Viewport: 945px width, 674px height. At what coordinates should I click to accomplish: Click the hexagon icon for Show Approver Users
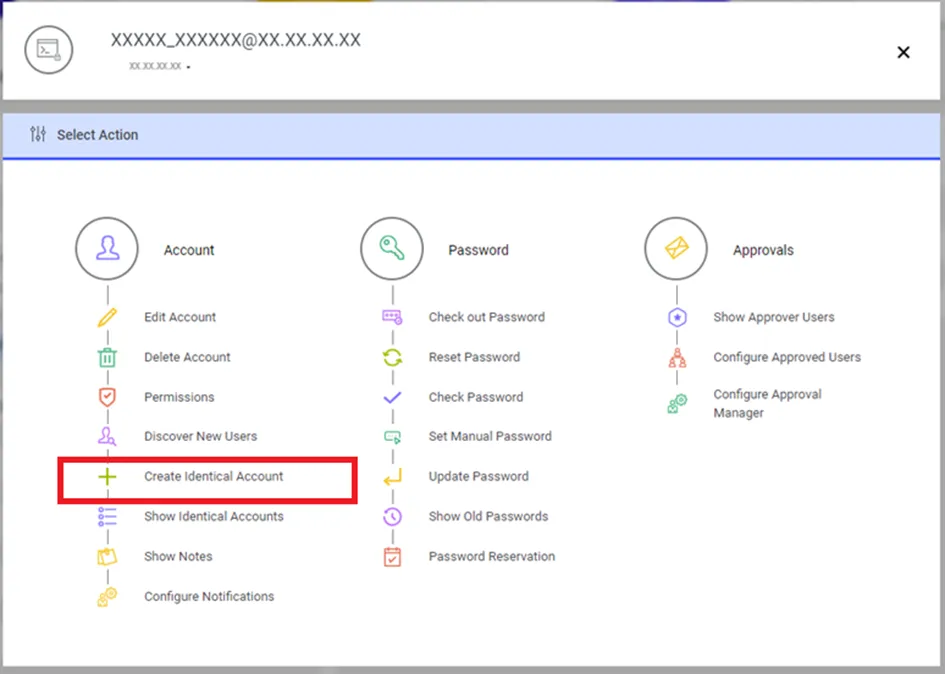(677, 317)
